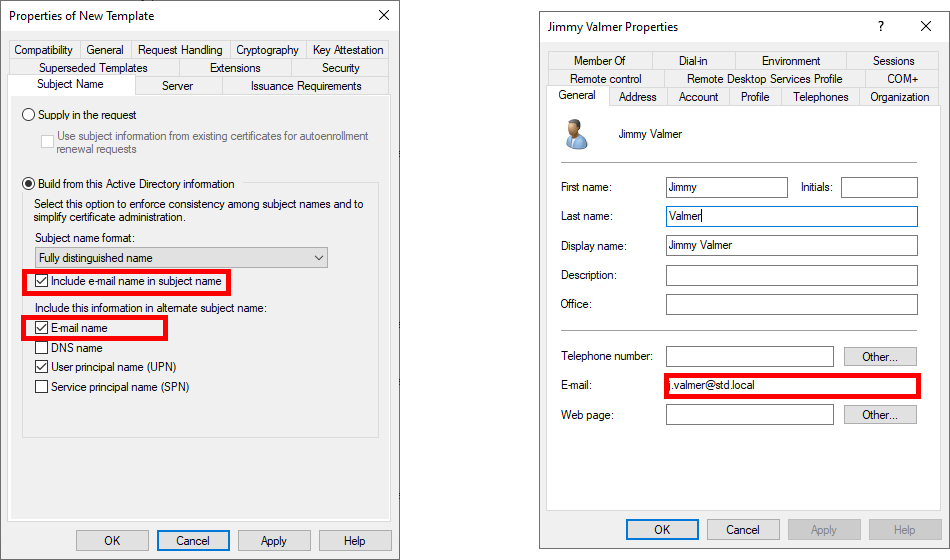Click the Web page field

coord(749,415)
